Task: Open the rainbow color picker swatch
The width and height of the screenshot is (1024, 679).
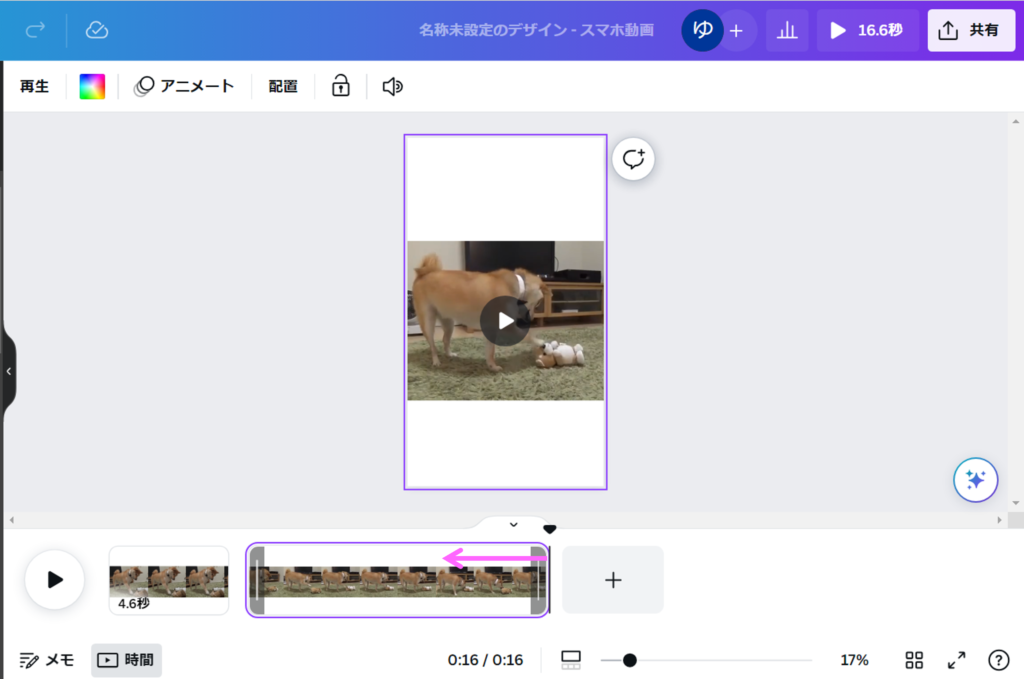Action: click(92, 87)
